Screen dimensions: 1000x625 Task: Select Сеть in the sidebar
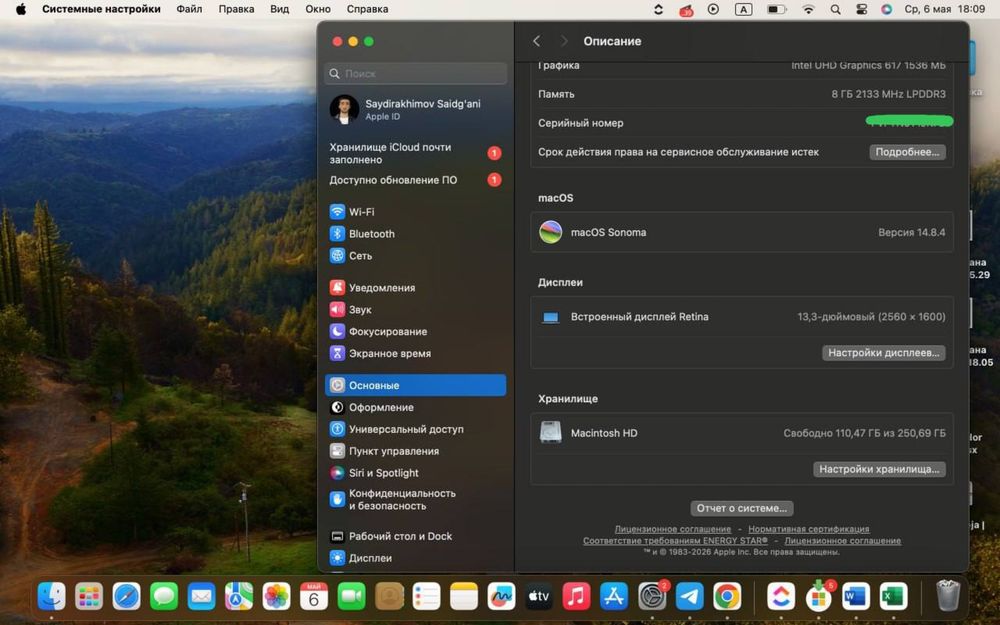coord(415,256)
